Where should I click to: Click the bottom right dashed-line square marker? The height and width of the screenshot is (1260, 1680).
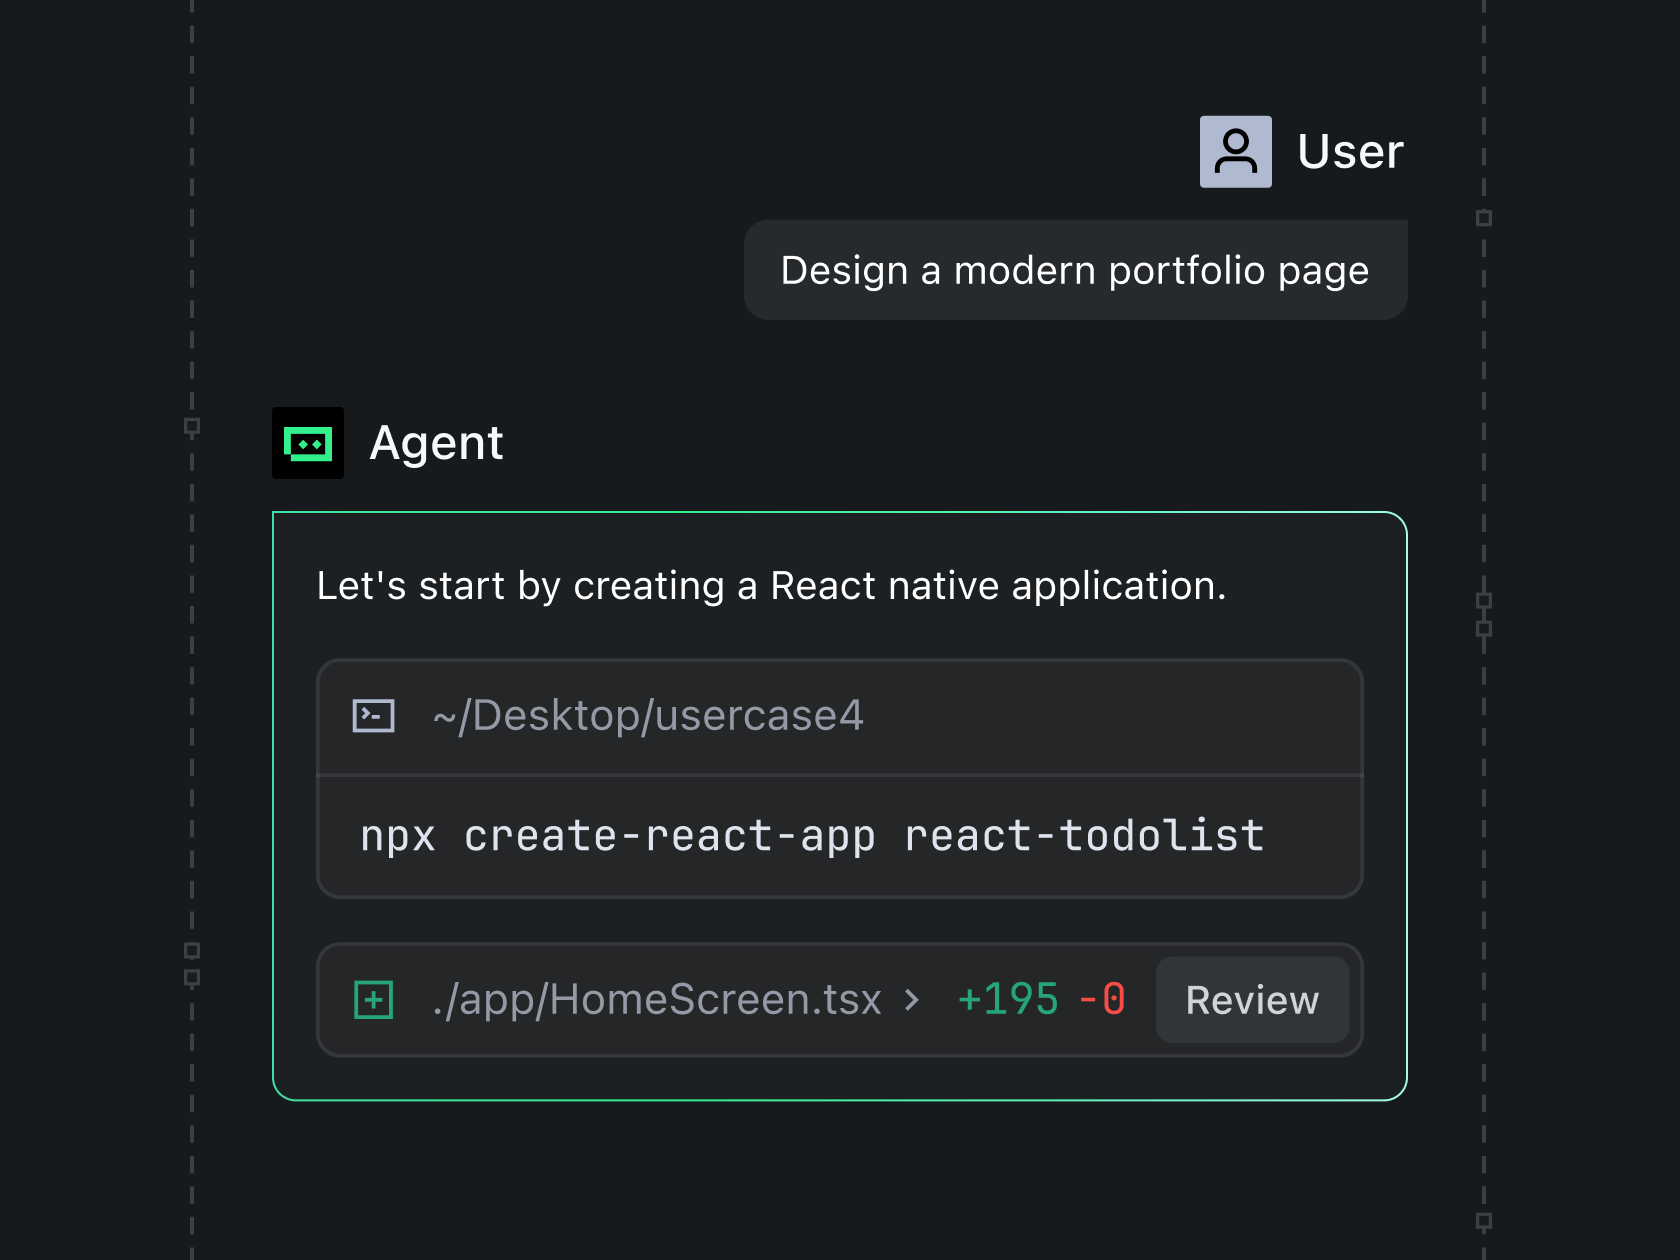[1484, 1221]
